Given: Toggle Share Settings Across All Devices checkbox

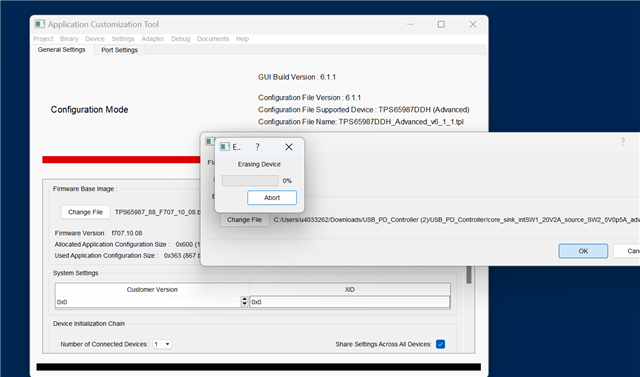Looking at the screenshot, I should 440,344.
